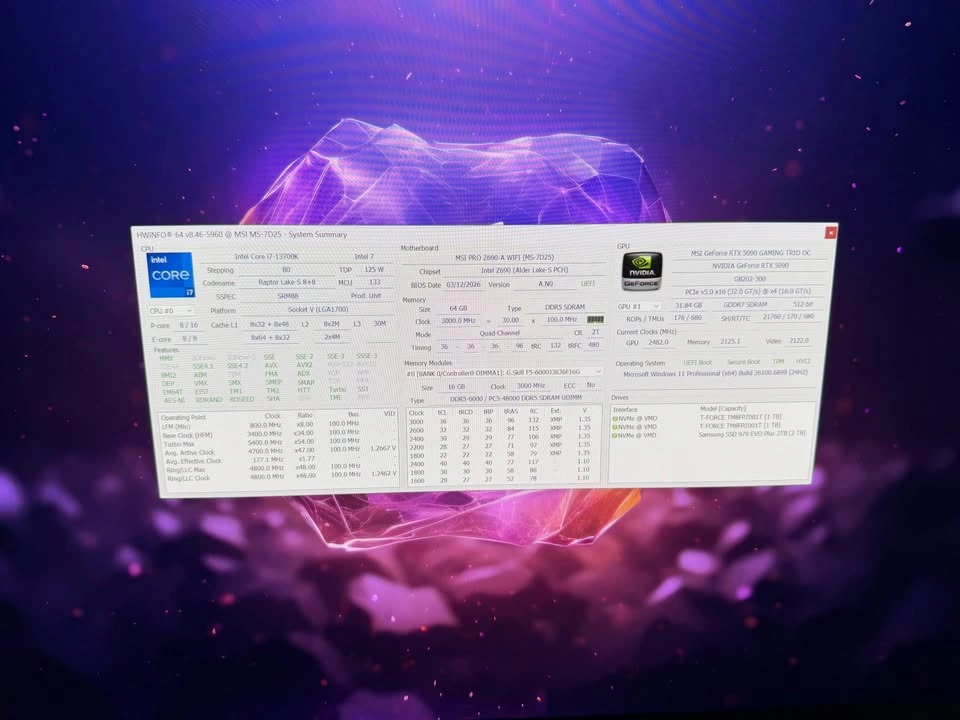The image size is (960, 720).
Task: Click the memory clock chip icon
Action: (595, 320)
